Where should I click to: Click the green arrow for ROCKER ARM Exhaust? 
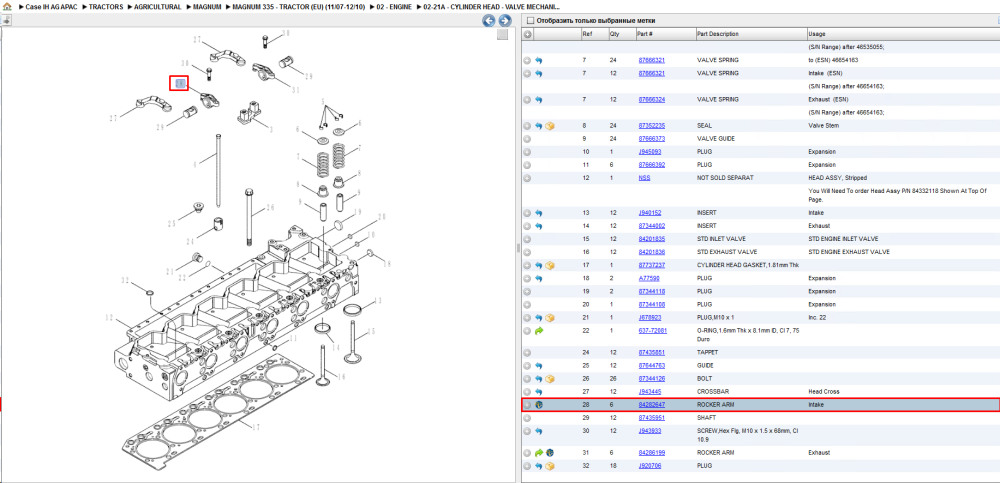(x=538, y=453)
